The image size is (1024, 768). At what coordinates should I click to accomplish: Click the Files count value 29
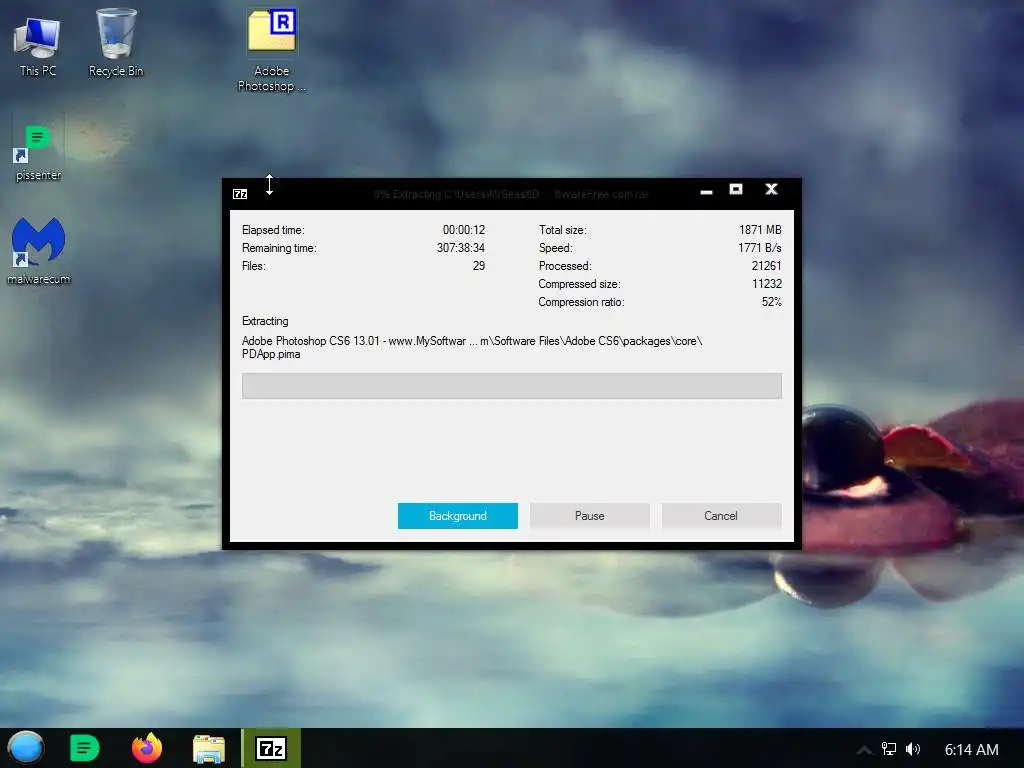[479, 266]
